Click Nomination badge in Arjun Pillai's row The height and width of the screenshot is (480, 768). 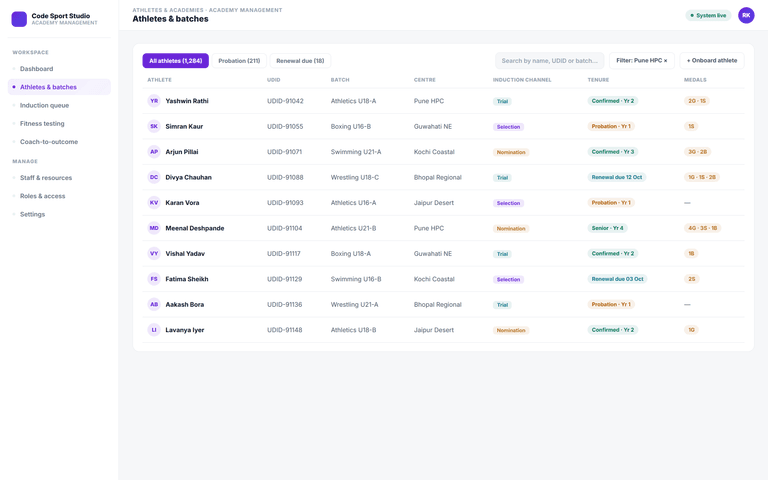coord(511,152)
